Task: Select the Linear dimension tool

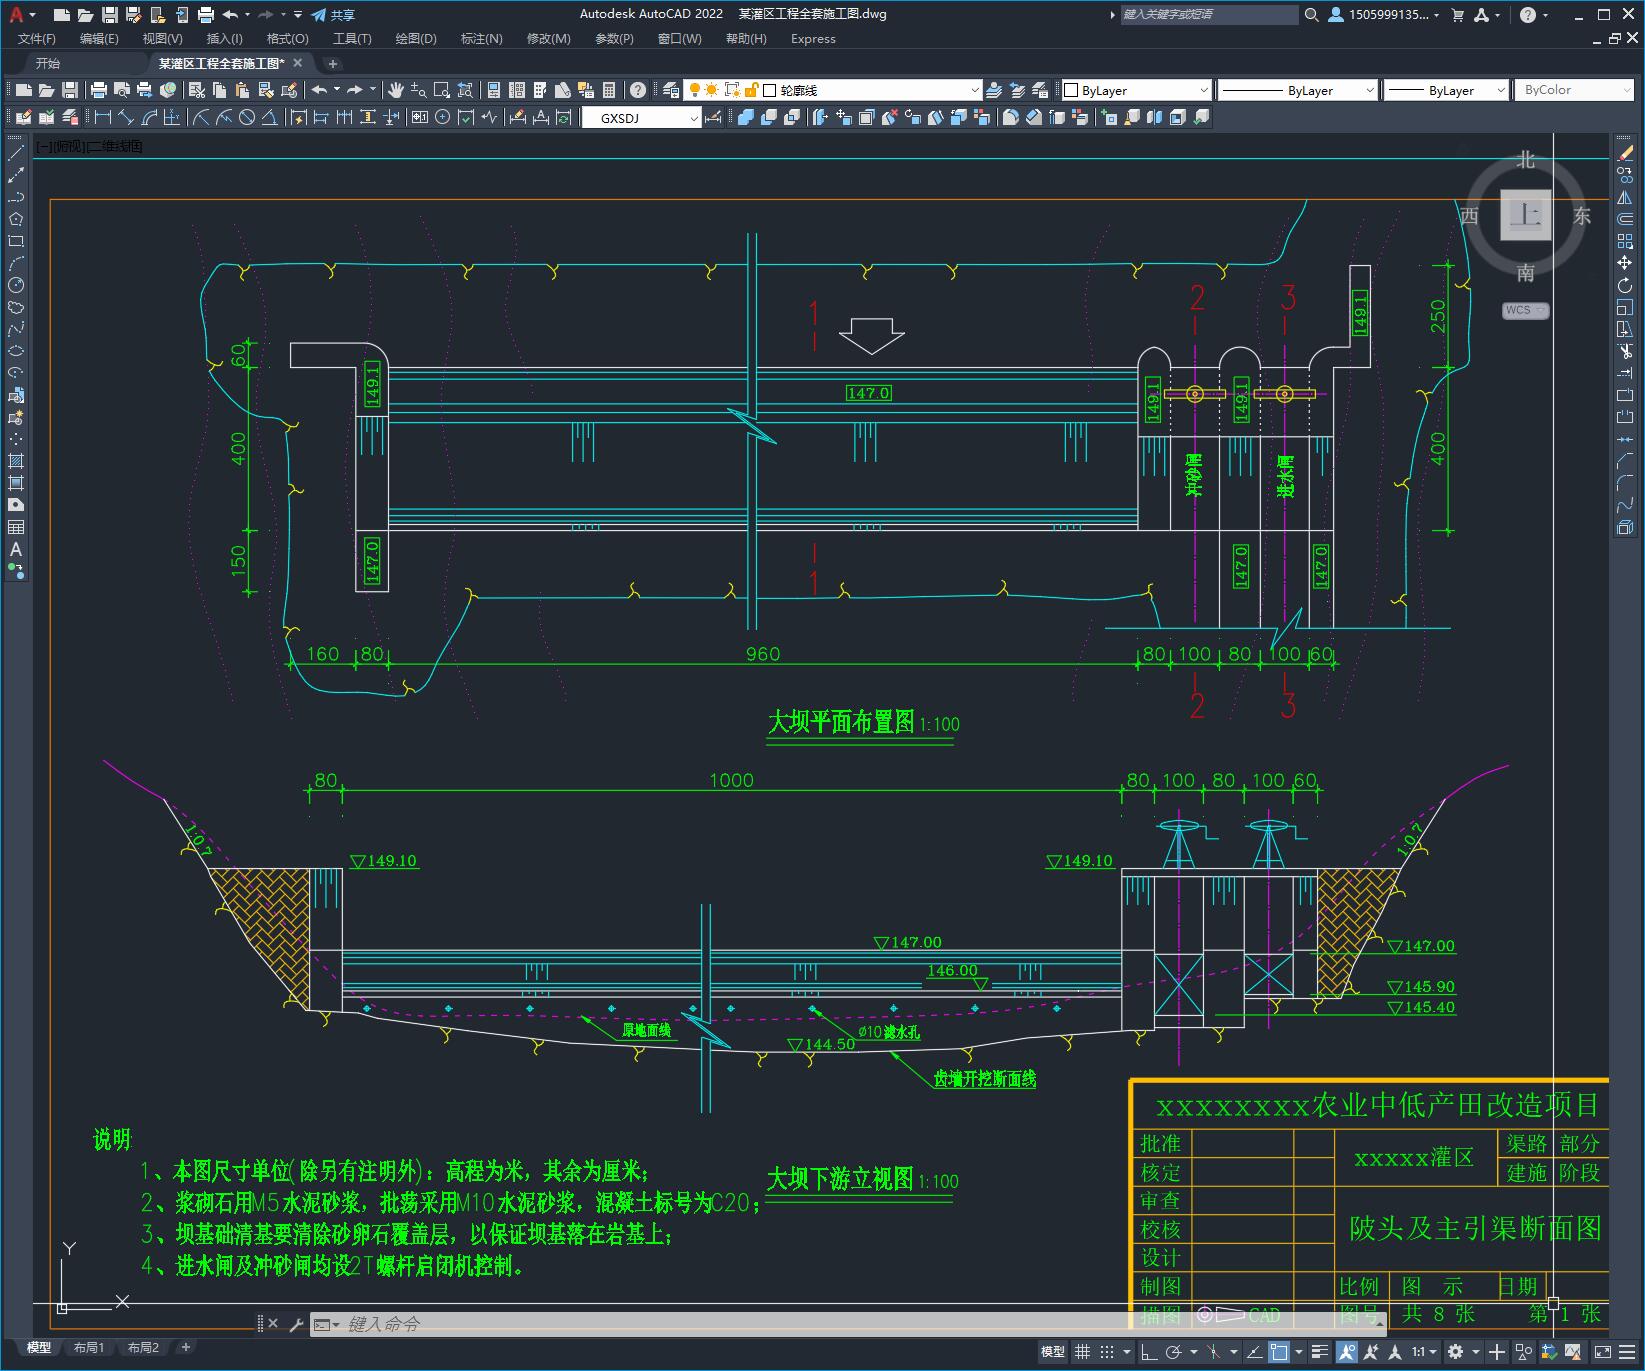Action: click(x=102, y=118)
